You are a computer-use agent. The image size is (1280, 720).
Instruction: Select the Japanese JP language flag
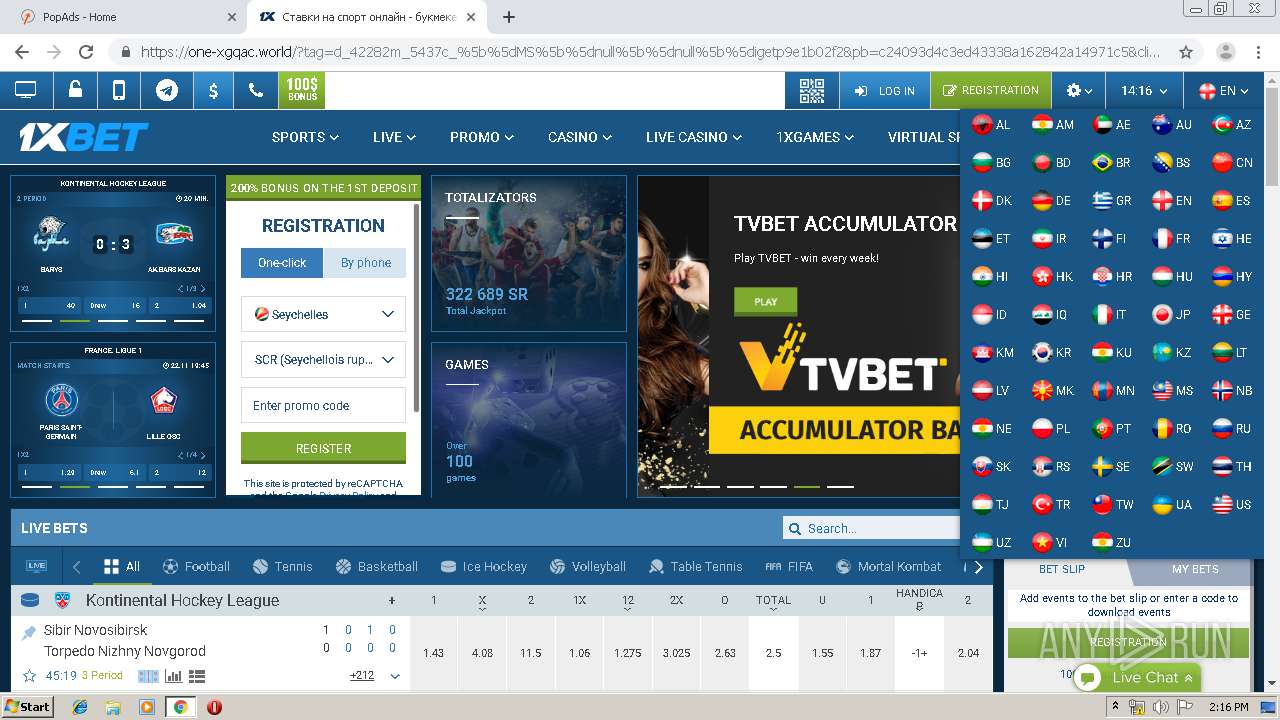(1171, 314)
